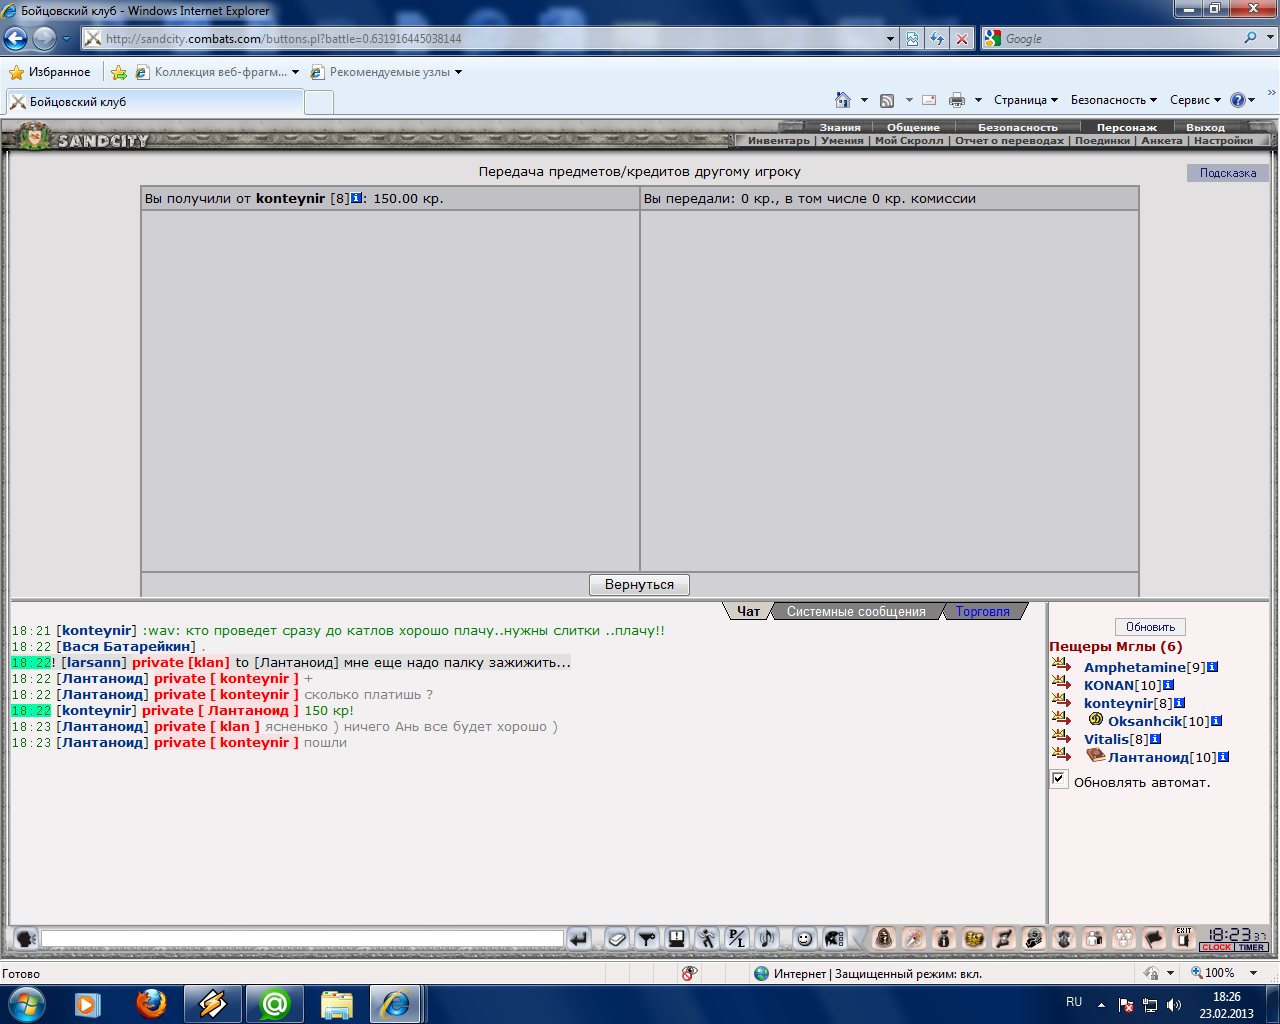Image resolution: width=1280 pixels, height=1024 pixels.
Task: Click the scroll icon in bottom toolbar
Action: [1004, 938]
